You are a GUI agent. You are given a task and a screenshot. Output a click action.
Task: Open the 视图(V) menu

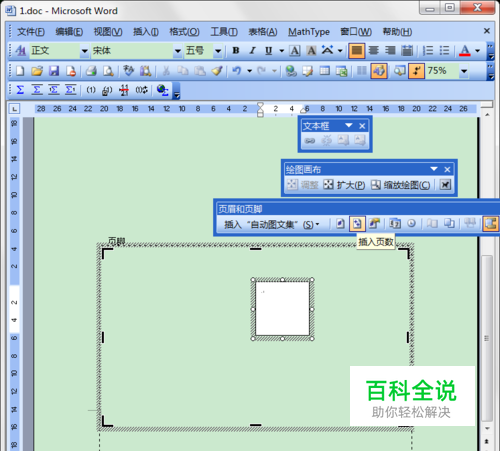[x=108, y=32]
